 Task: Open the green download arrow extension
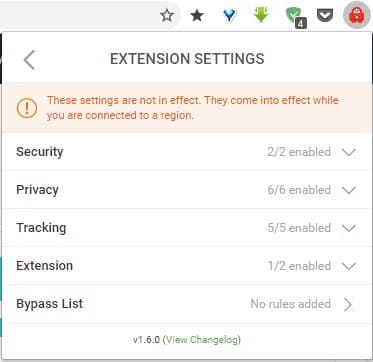click(261, 15)
